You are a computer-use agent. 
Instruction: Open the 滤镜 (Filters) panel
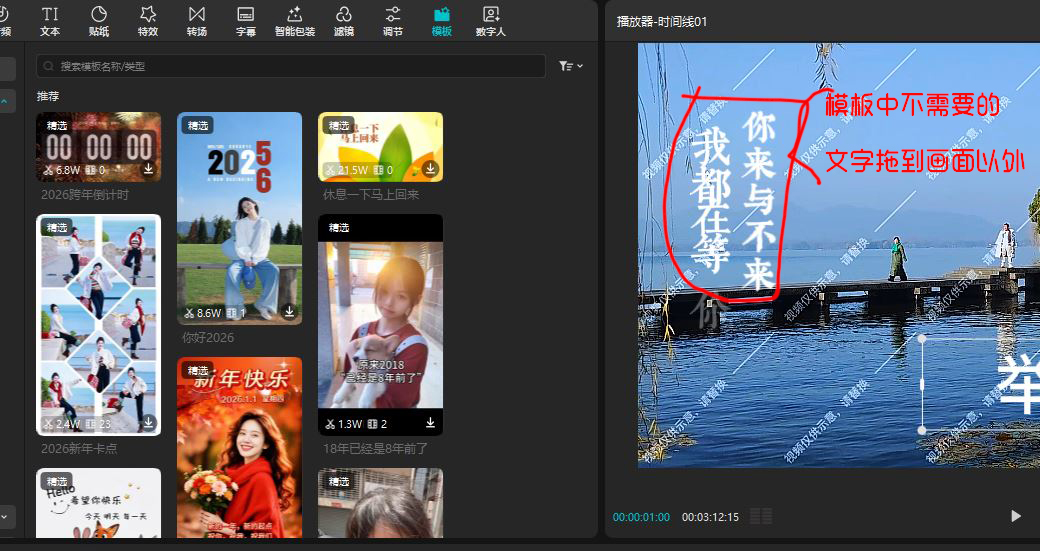(343, 20)
